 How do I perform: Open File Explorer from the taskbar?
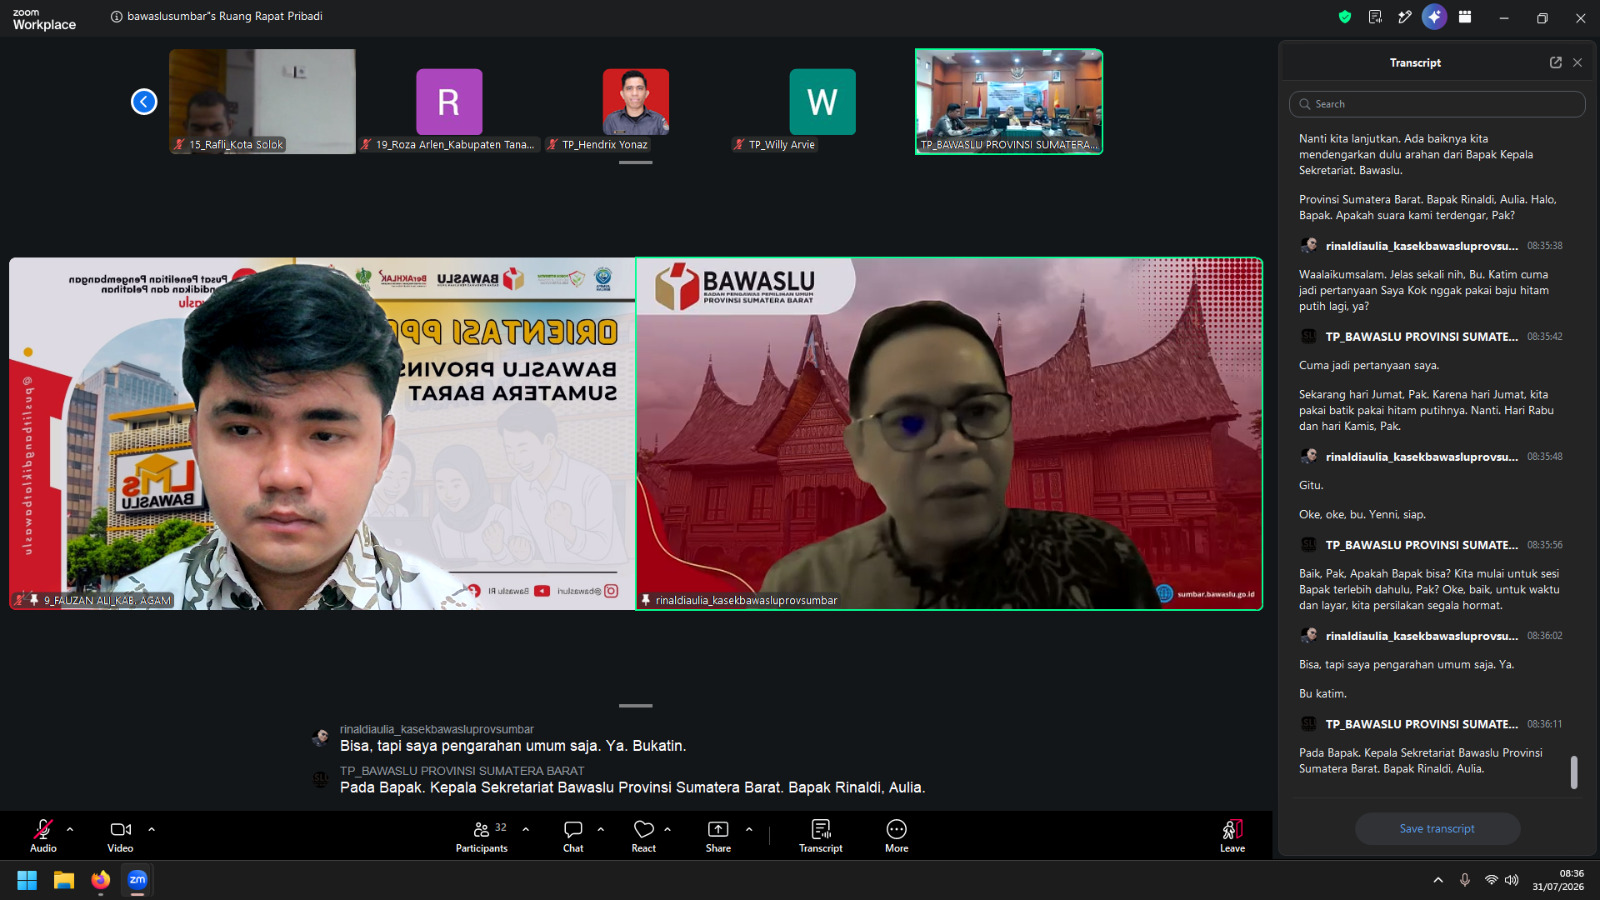[64, 880]
